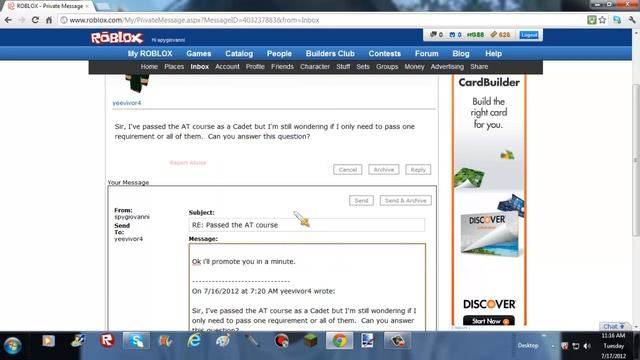Open Profile in the subnav

255,67
